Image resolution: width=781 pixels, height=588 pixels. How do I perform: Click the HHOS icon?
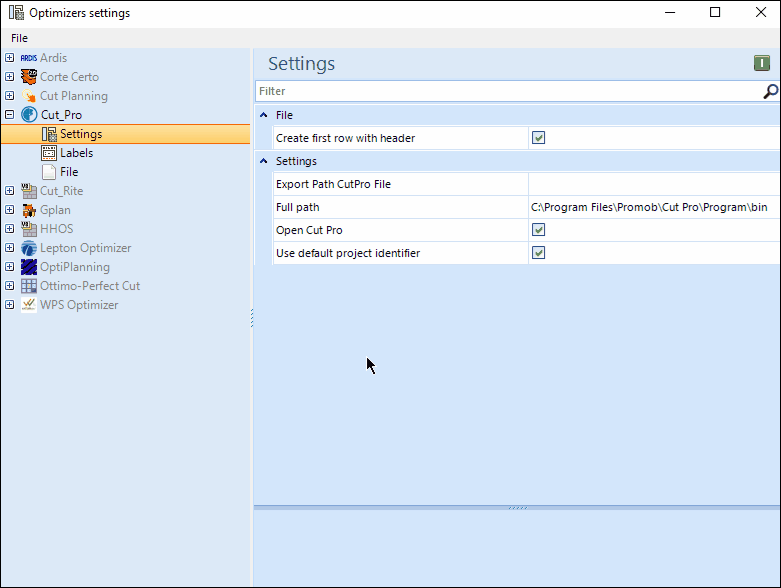29,229
